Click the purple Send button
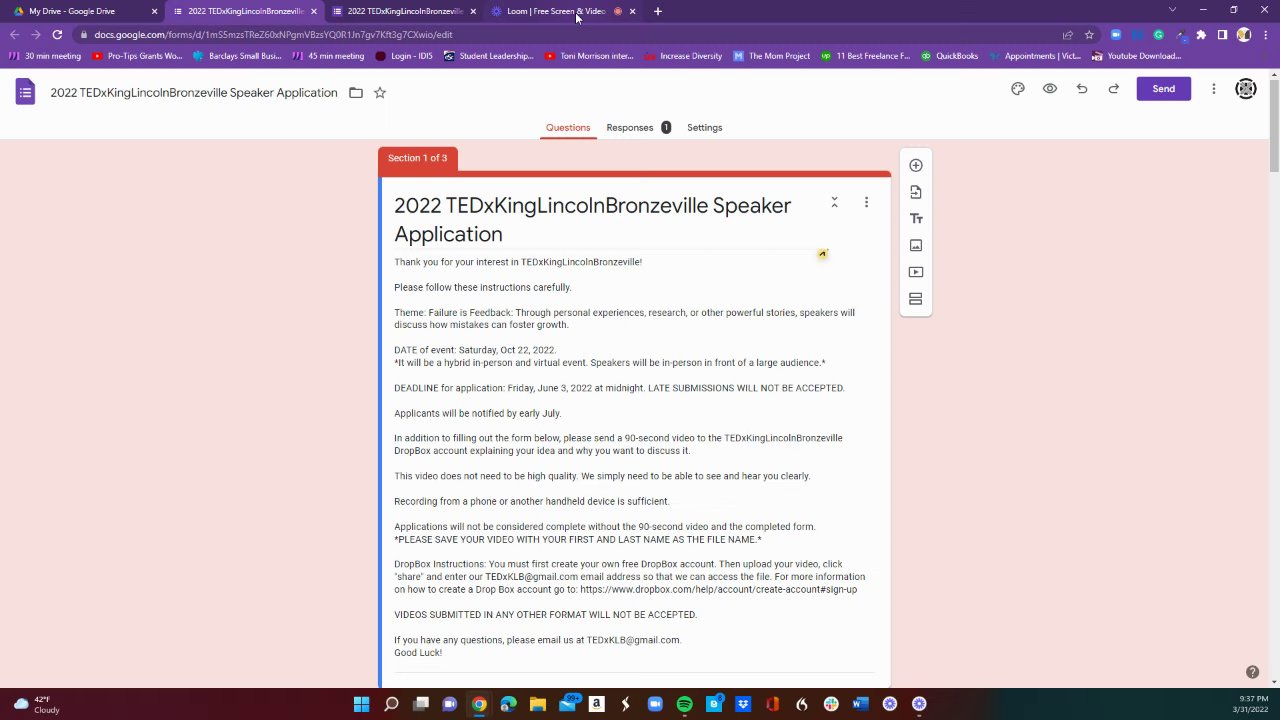The width and height of the screenshot is (1280, 720). pos(1164,89)
